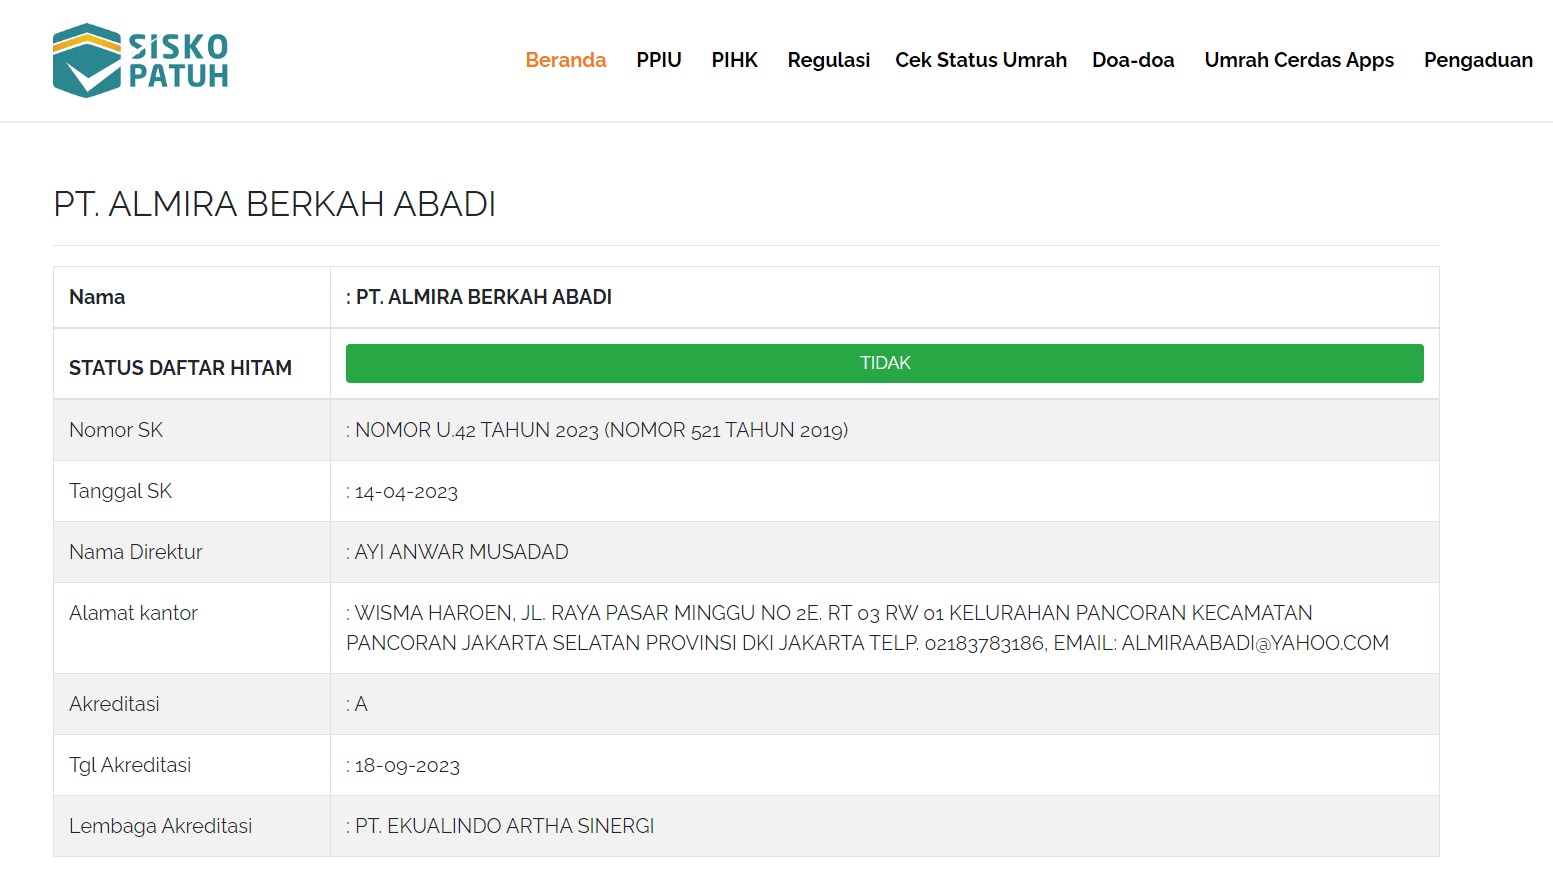The width and height of the screenshot is (1553, 879).
Task: Click the STATUS DAFTAR HITAM label
Action: point(180,368)
